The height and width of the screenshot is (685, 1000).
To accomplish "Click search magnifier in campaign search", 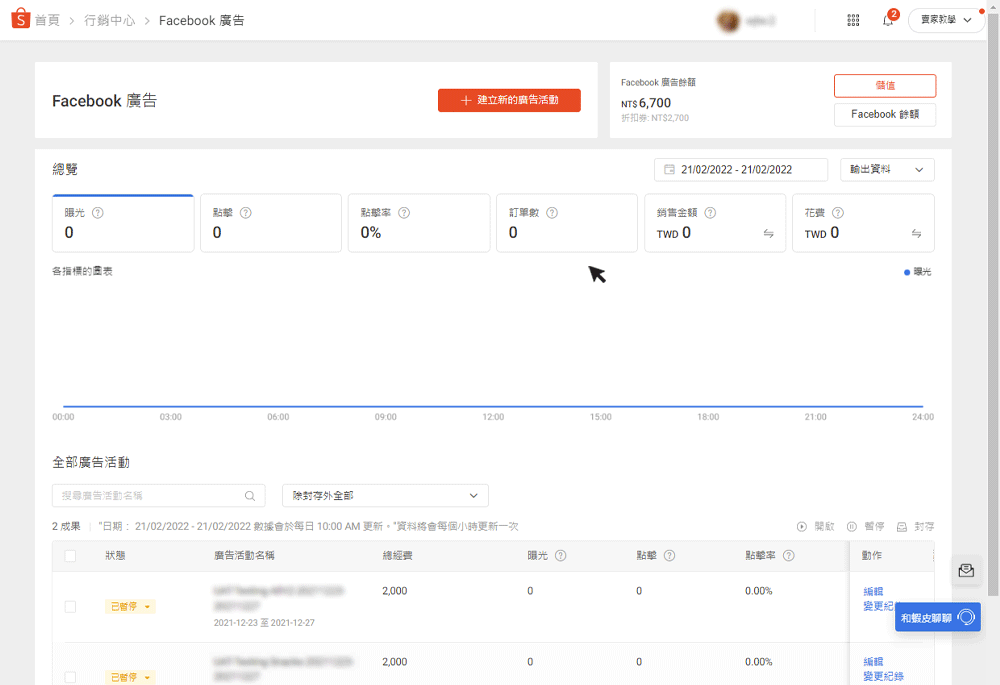I will pyautogui.click(x=250, y=496).
